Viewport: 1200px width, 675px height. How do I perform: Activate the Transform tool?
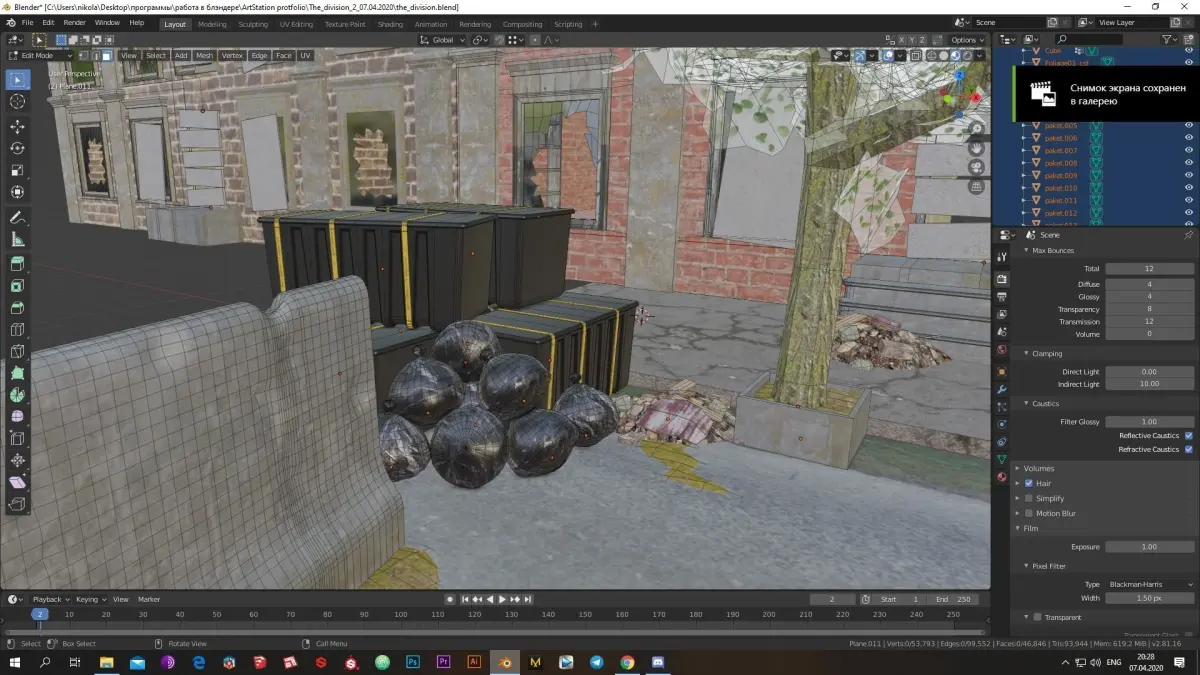click(18, 192)
